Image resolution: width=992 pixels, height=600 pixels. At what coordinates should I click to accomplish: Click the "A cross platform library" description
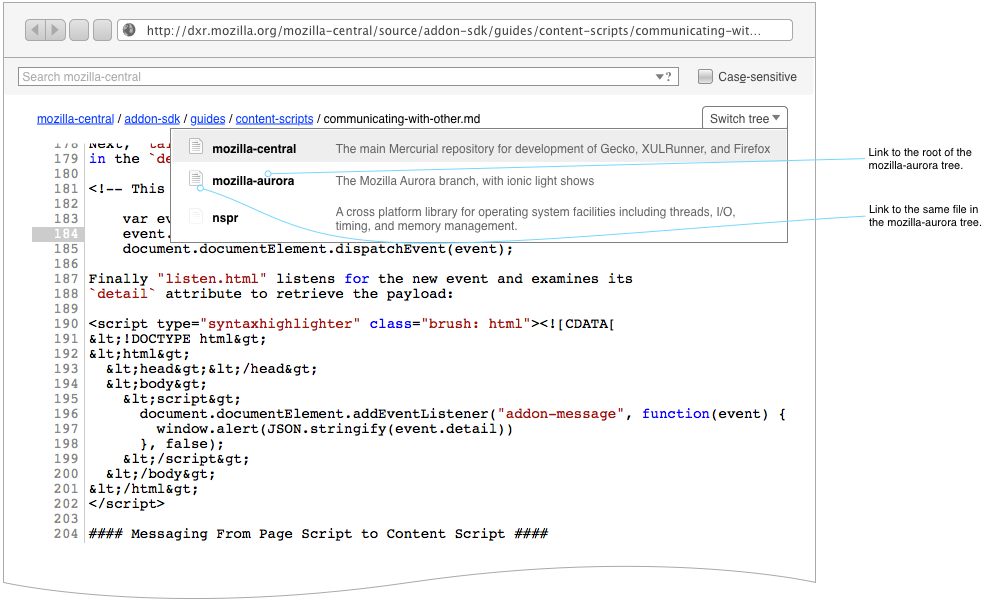pyautogui.click(x=535, y=219)
